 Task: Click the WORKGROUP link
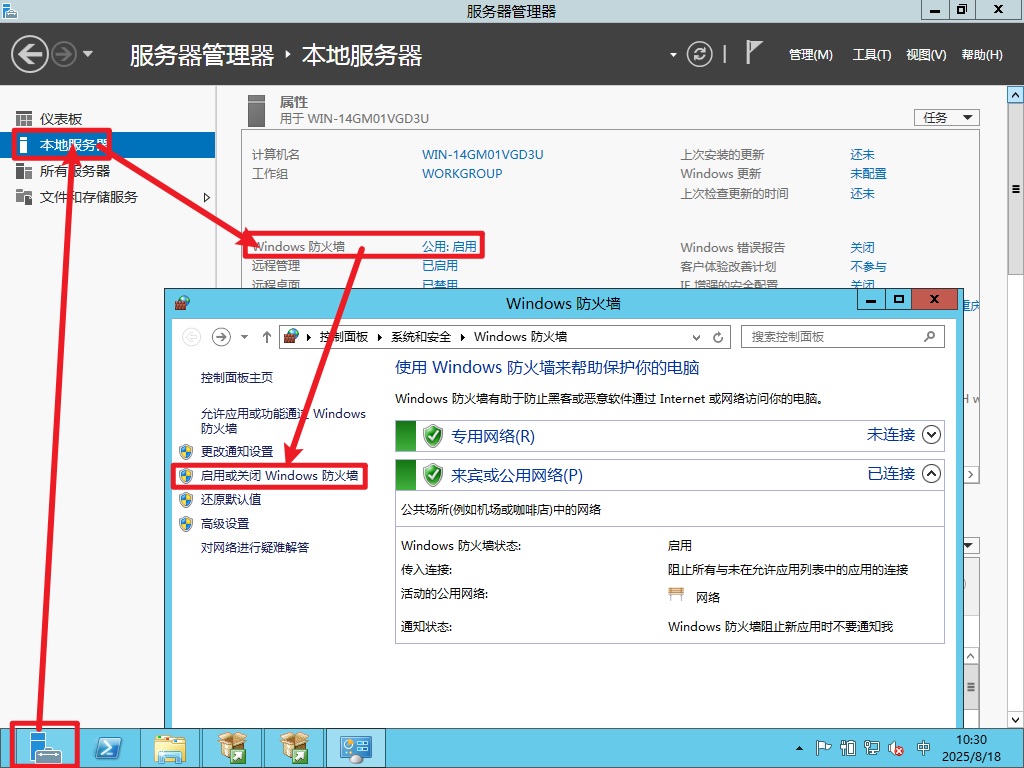point(462,174)
